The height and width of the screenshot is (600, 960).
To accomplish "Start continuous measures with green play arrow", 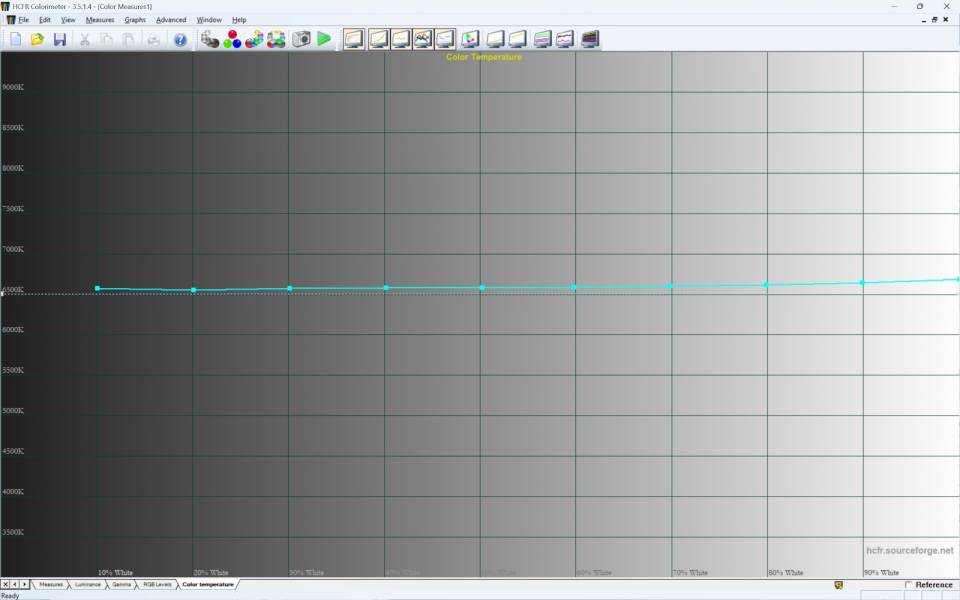I will 324,39.
